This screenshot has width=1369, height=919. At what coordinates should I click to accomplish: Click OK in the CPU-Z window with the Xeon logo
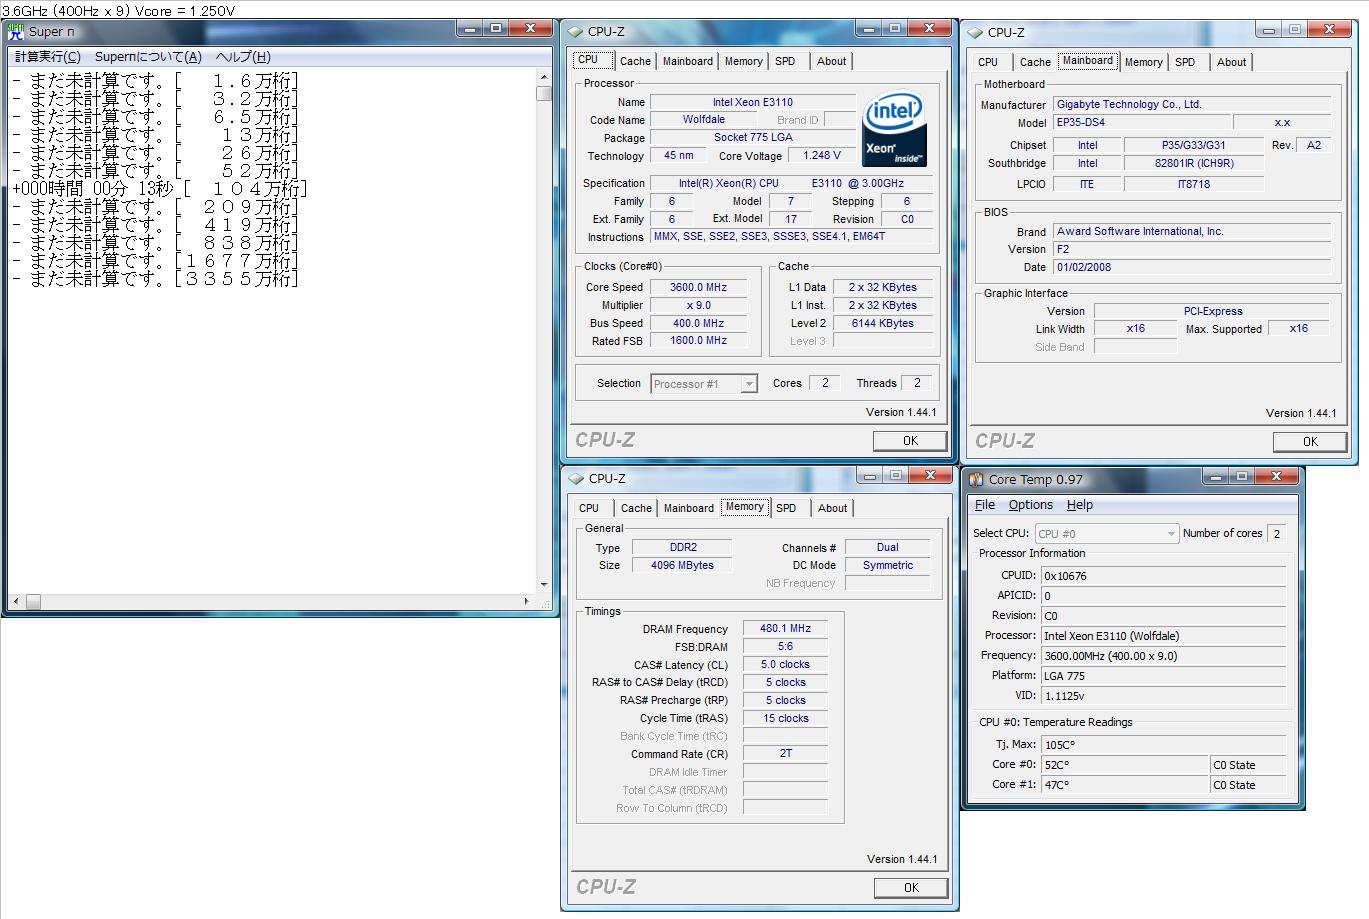click(910, 441)
